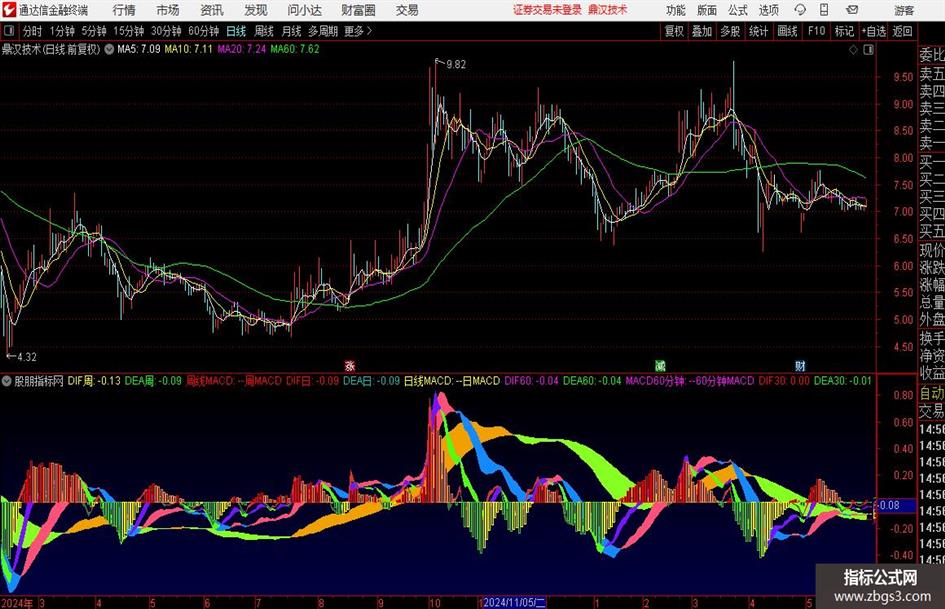The image size is (945, 609).
Task: Expand MA indicator settings arrow beside 鼎汉技术
Action: click(x=109, y=49)
